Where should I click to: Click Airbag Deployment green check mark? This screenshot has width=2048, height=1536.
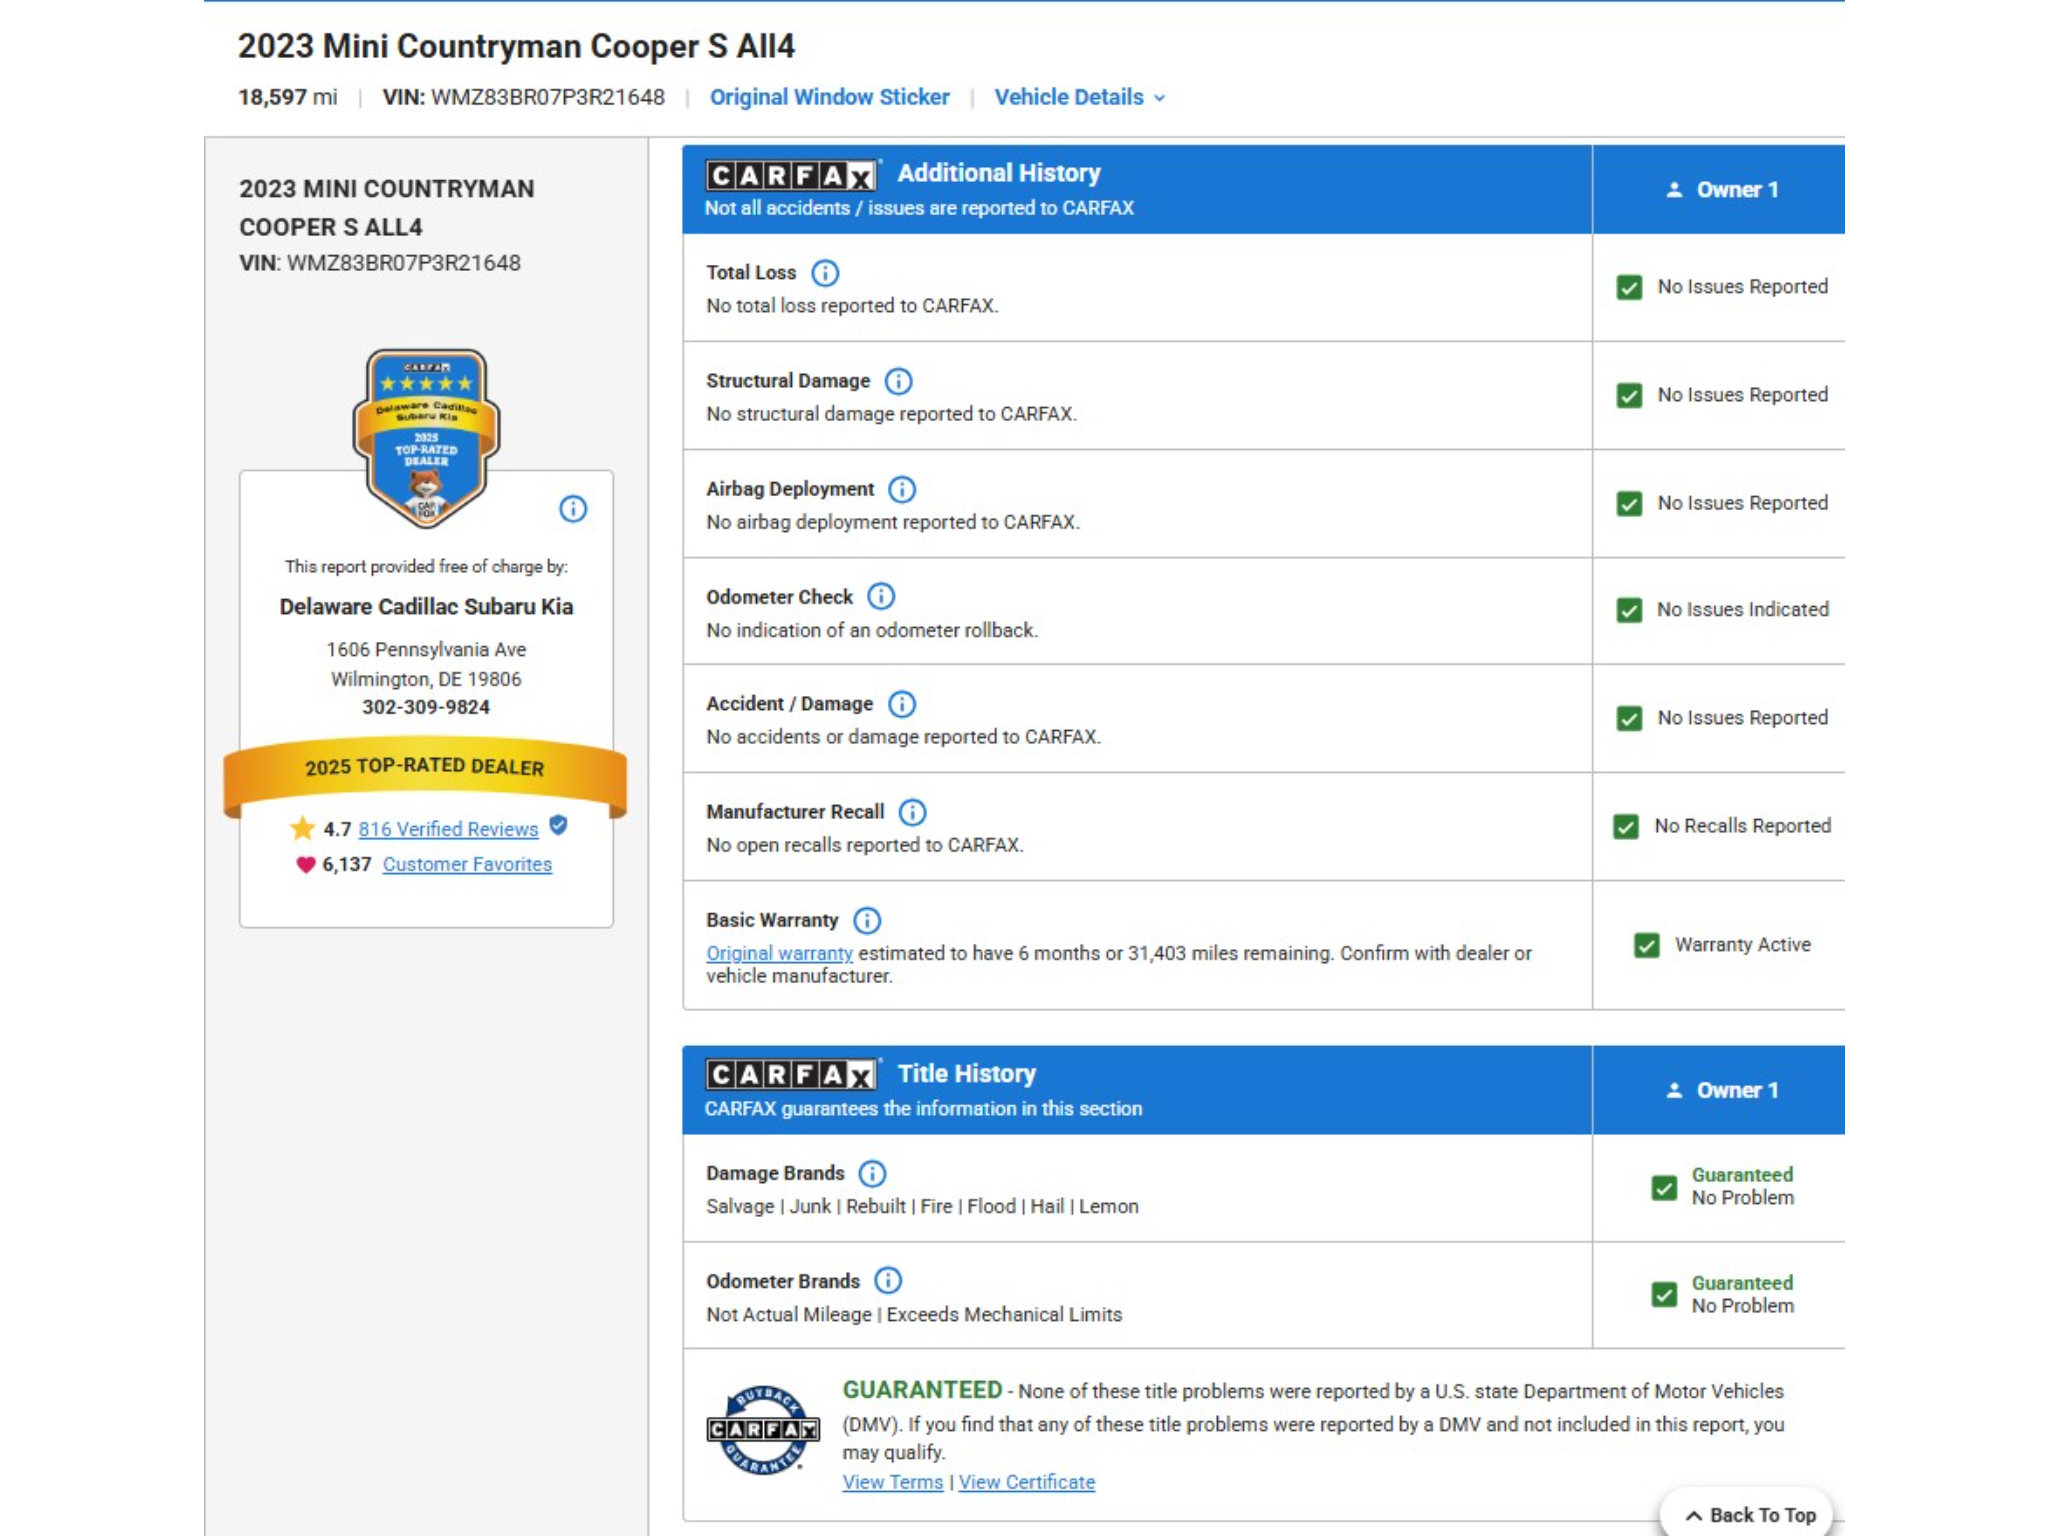tap(1629, 504)
